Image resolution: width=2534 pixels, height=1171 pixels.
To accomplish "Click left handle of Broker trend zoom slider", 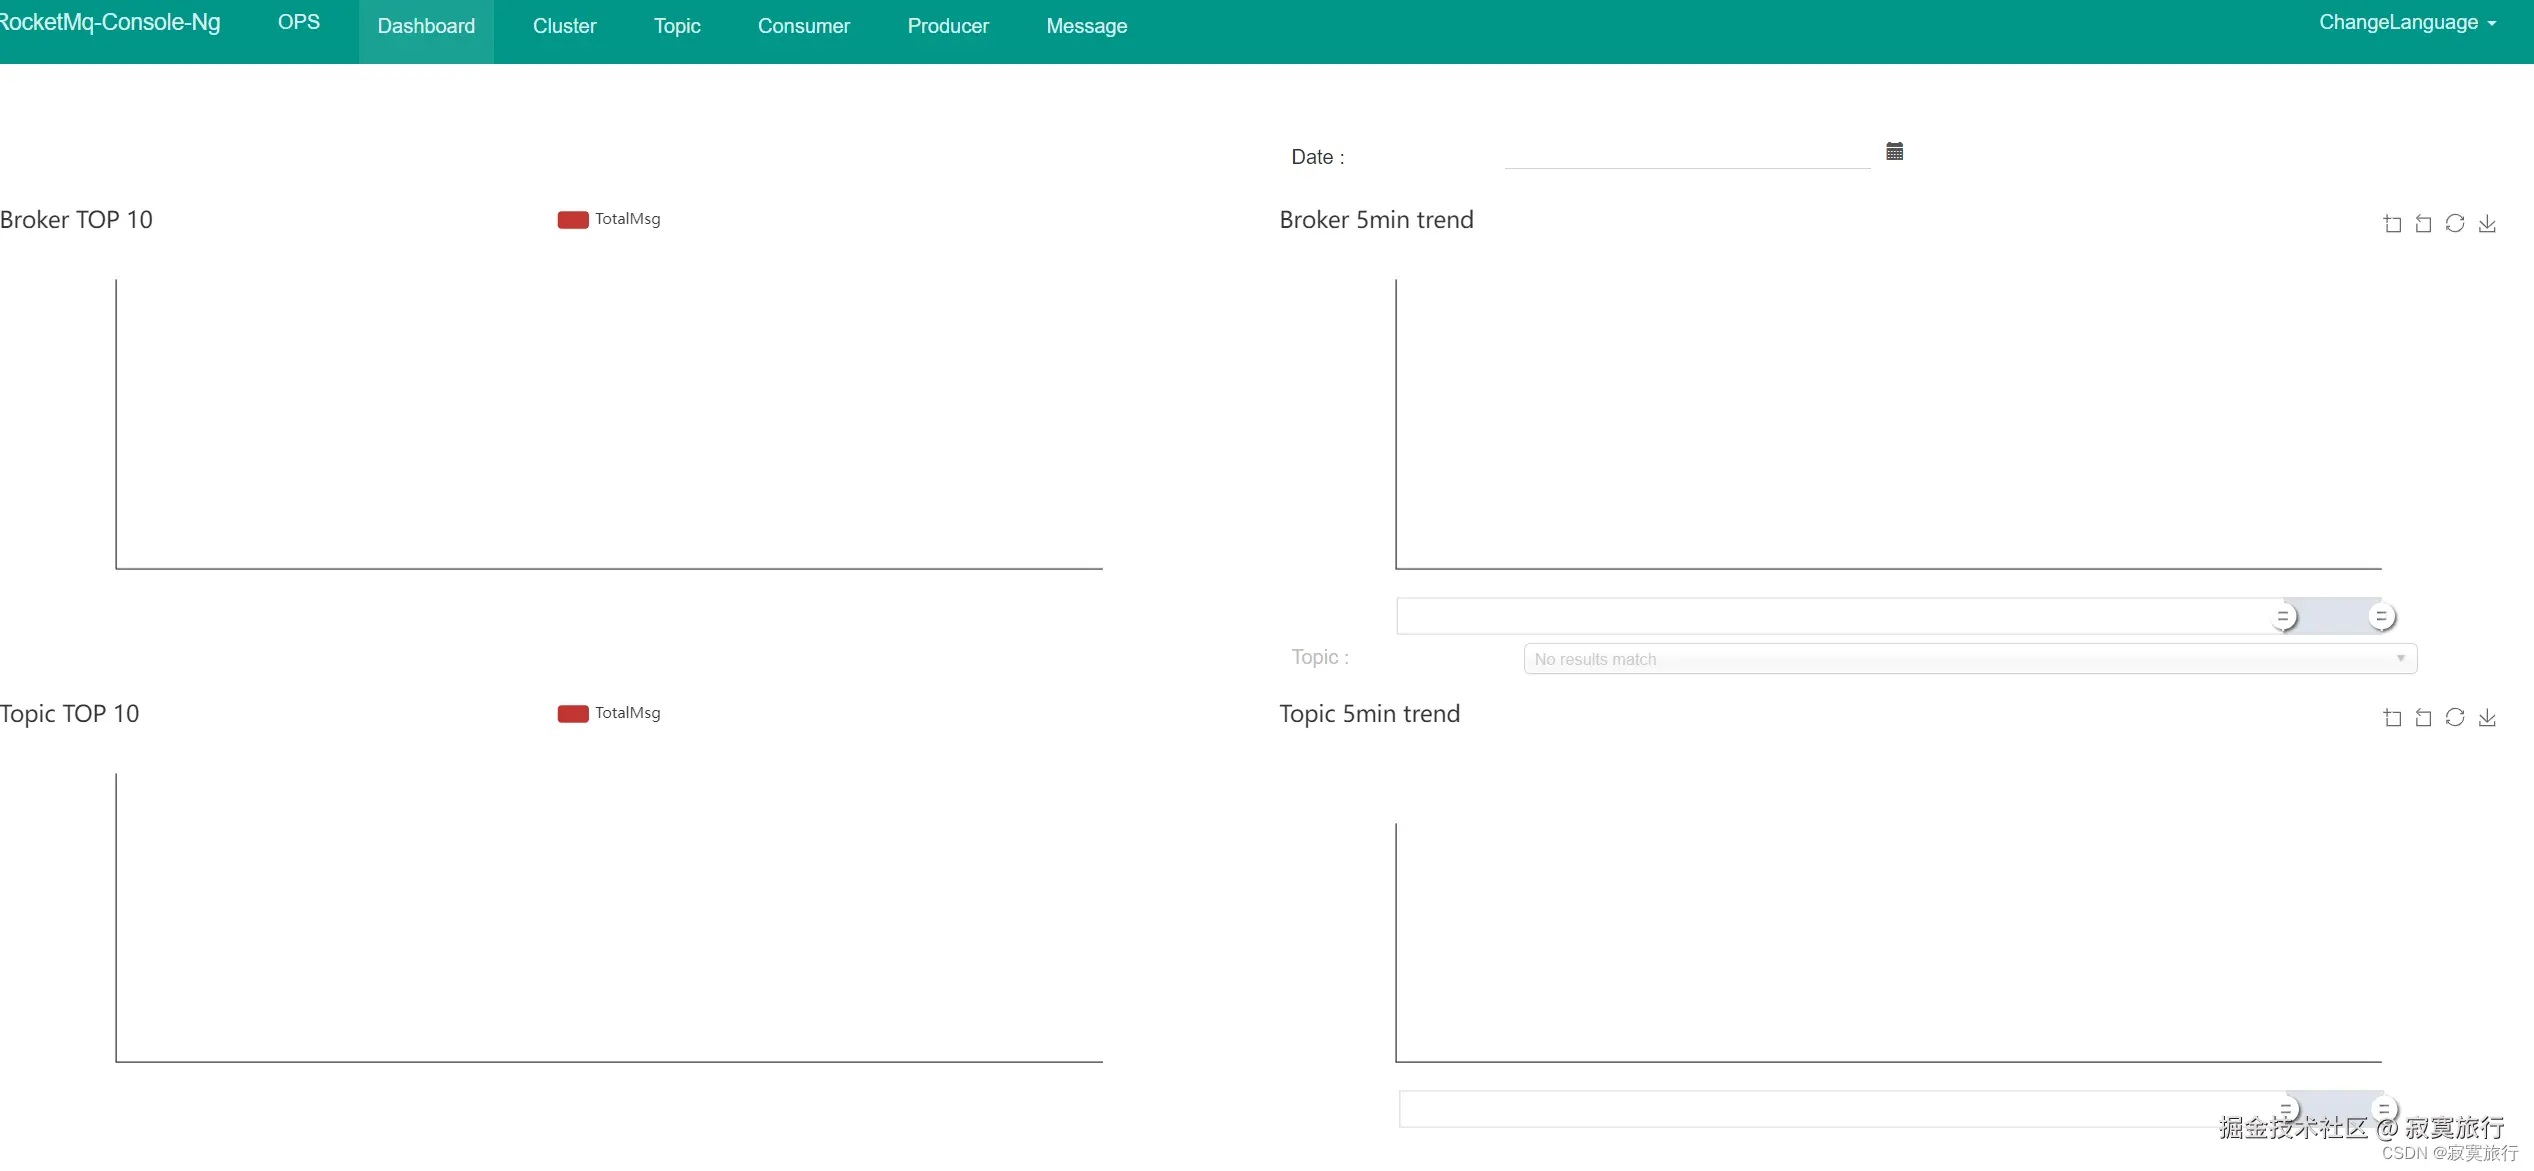I will tap(2283, 617).
